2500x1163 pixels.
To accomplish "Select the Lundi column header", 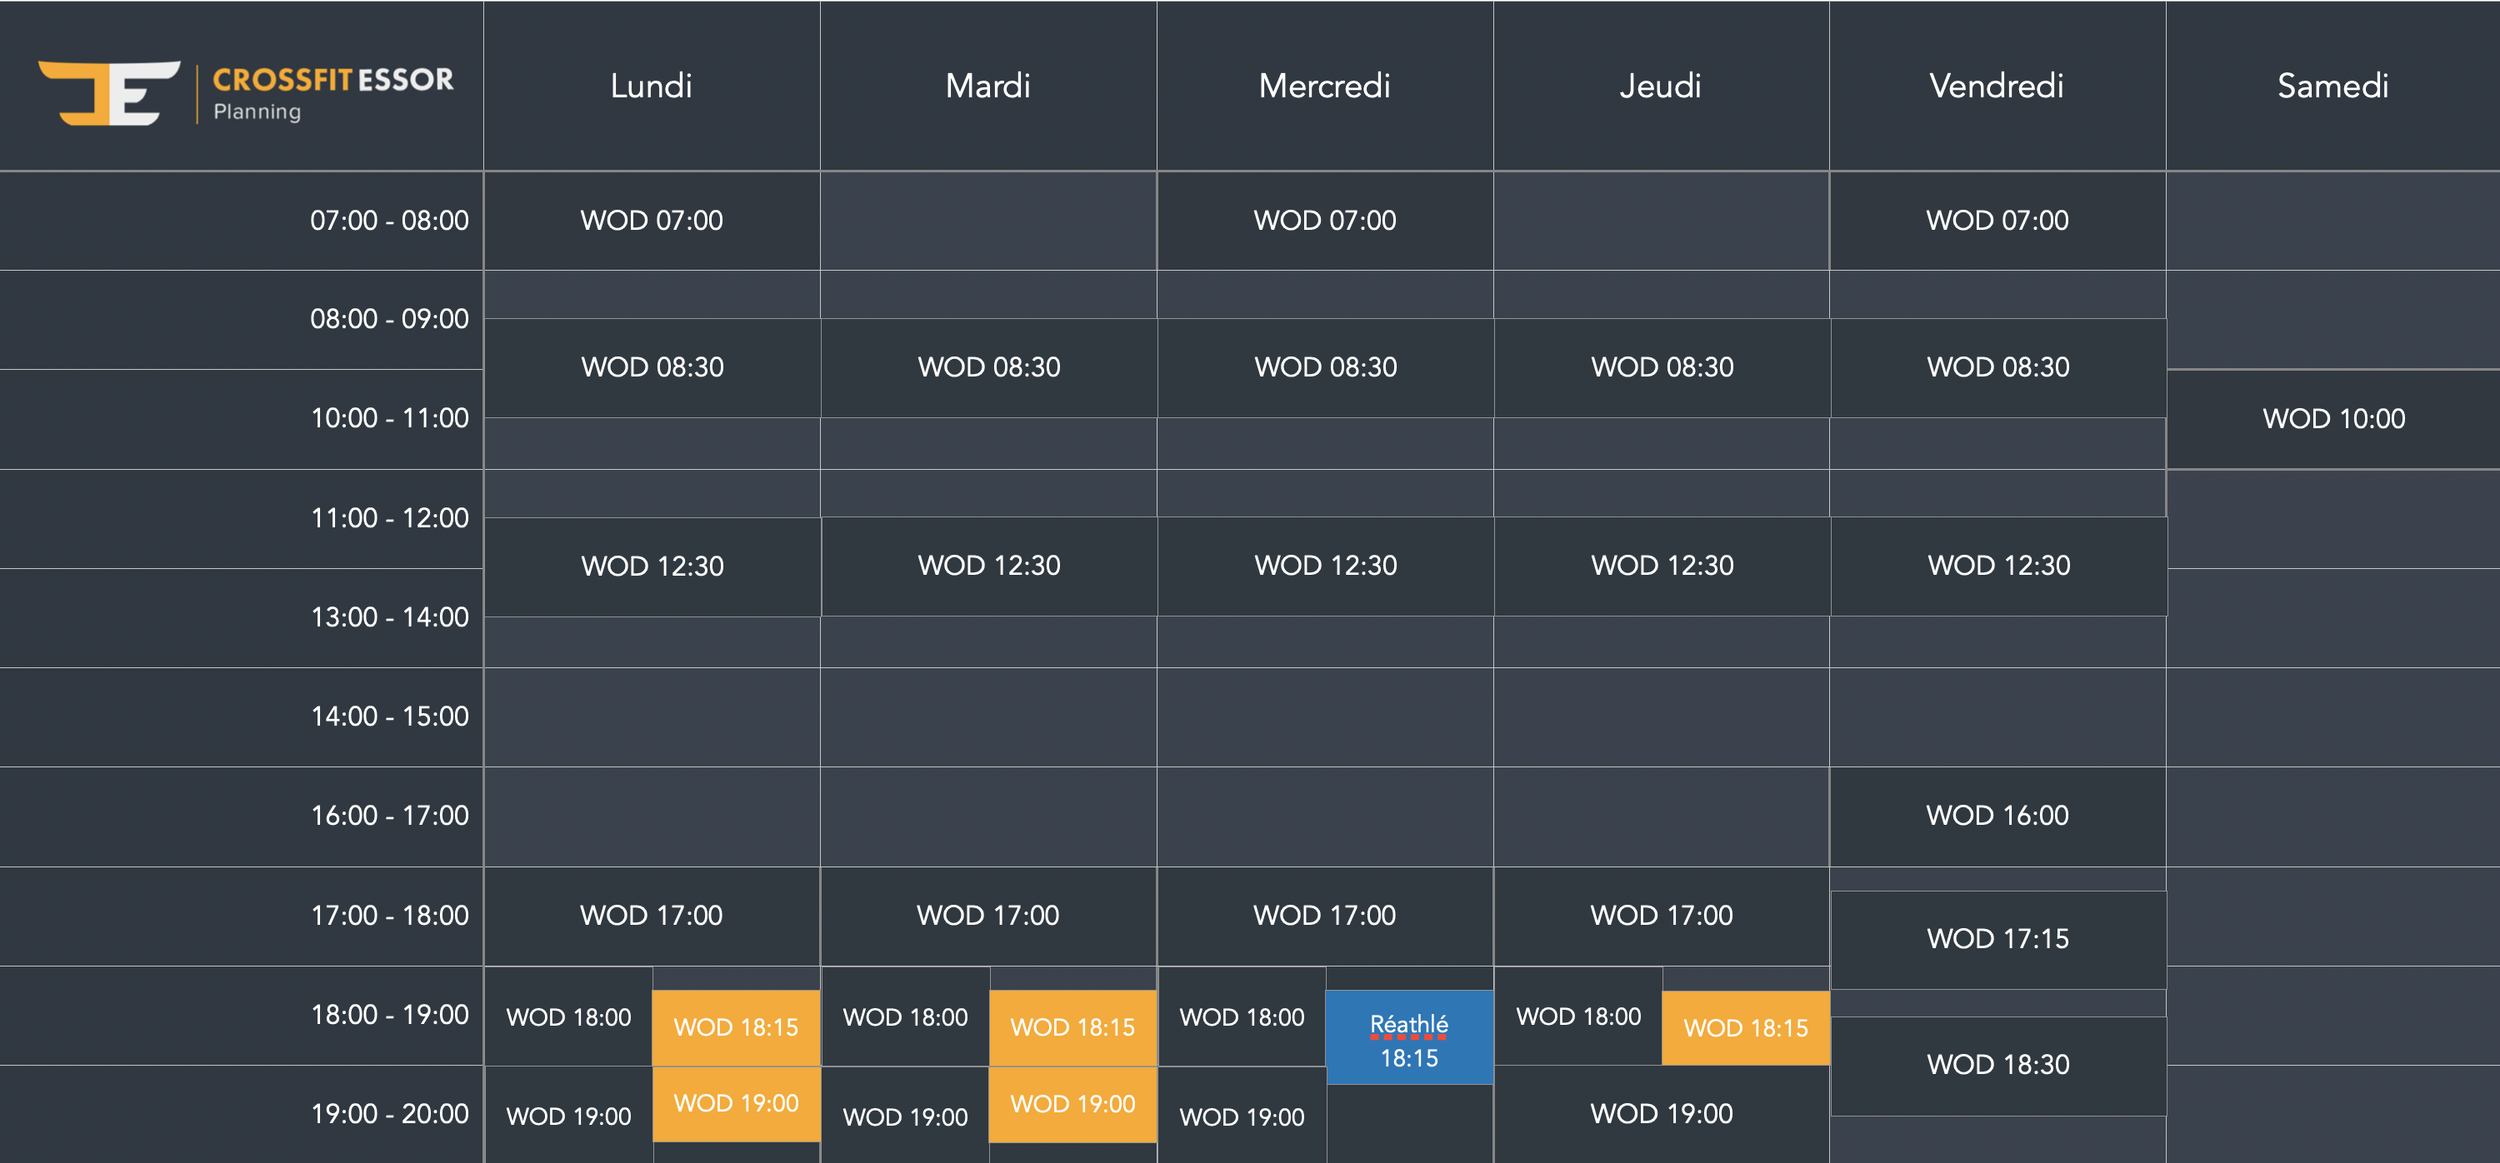I will click(x=651, y=86).
